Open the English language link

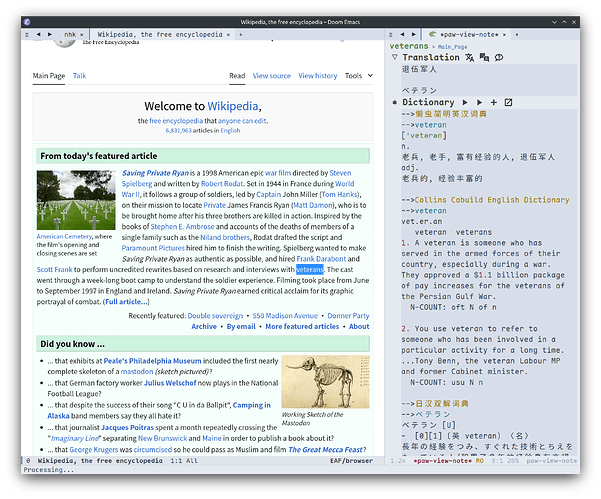tap(230, 130)
